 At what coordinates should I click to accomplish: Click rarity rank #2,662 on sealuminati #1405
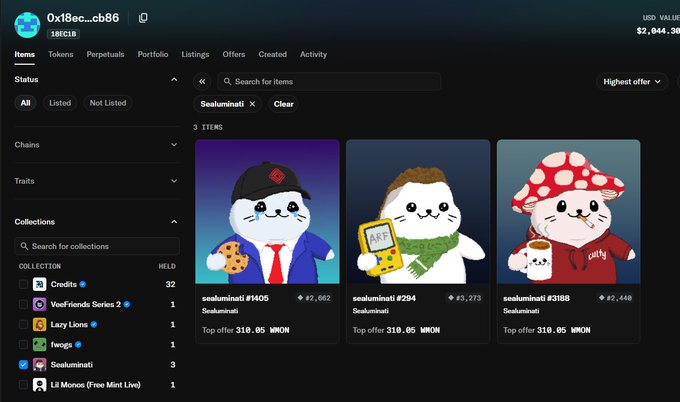pyautogui.click(x=314, y=298)
